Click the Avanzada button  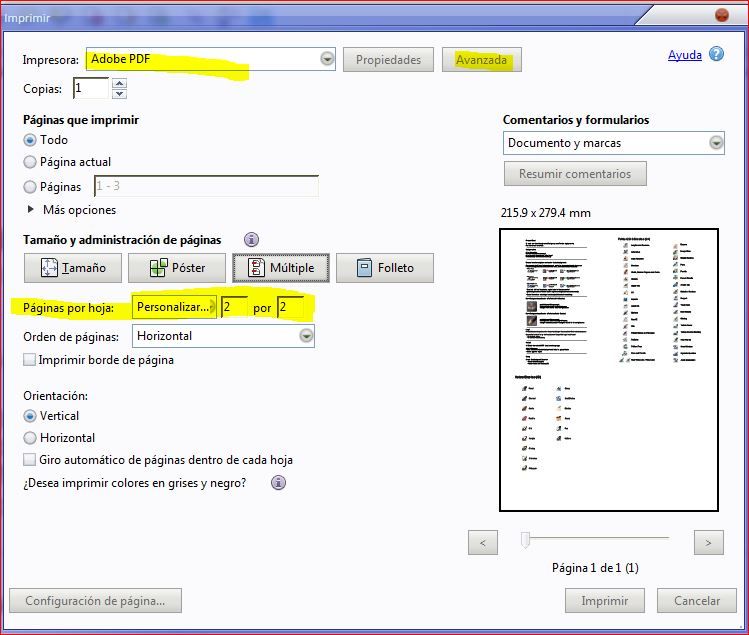pos(482,60)
